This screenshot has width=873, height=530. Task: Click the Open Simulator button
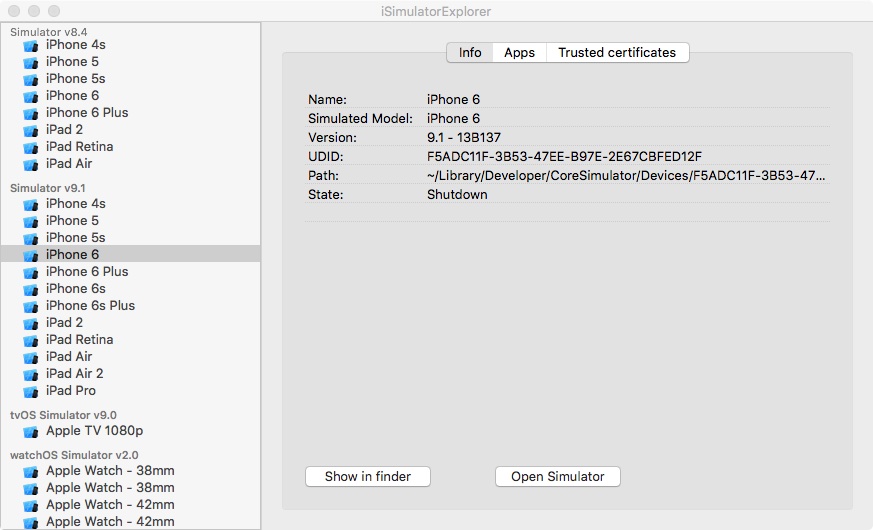pos(557,477)
